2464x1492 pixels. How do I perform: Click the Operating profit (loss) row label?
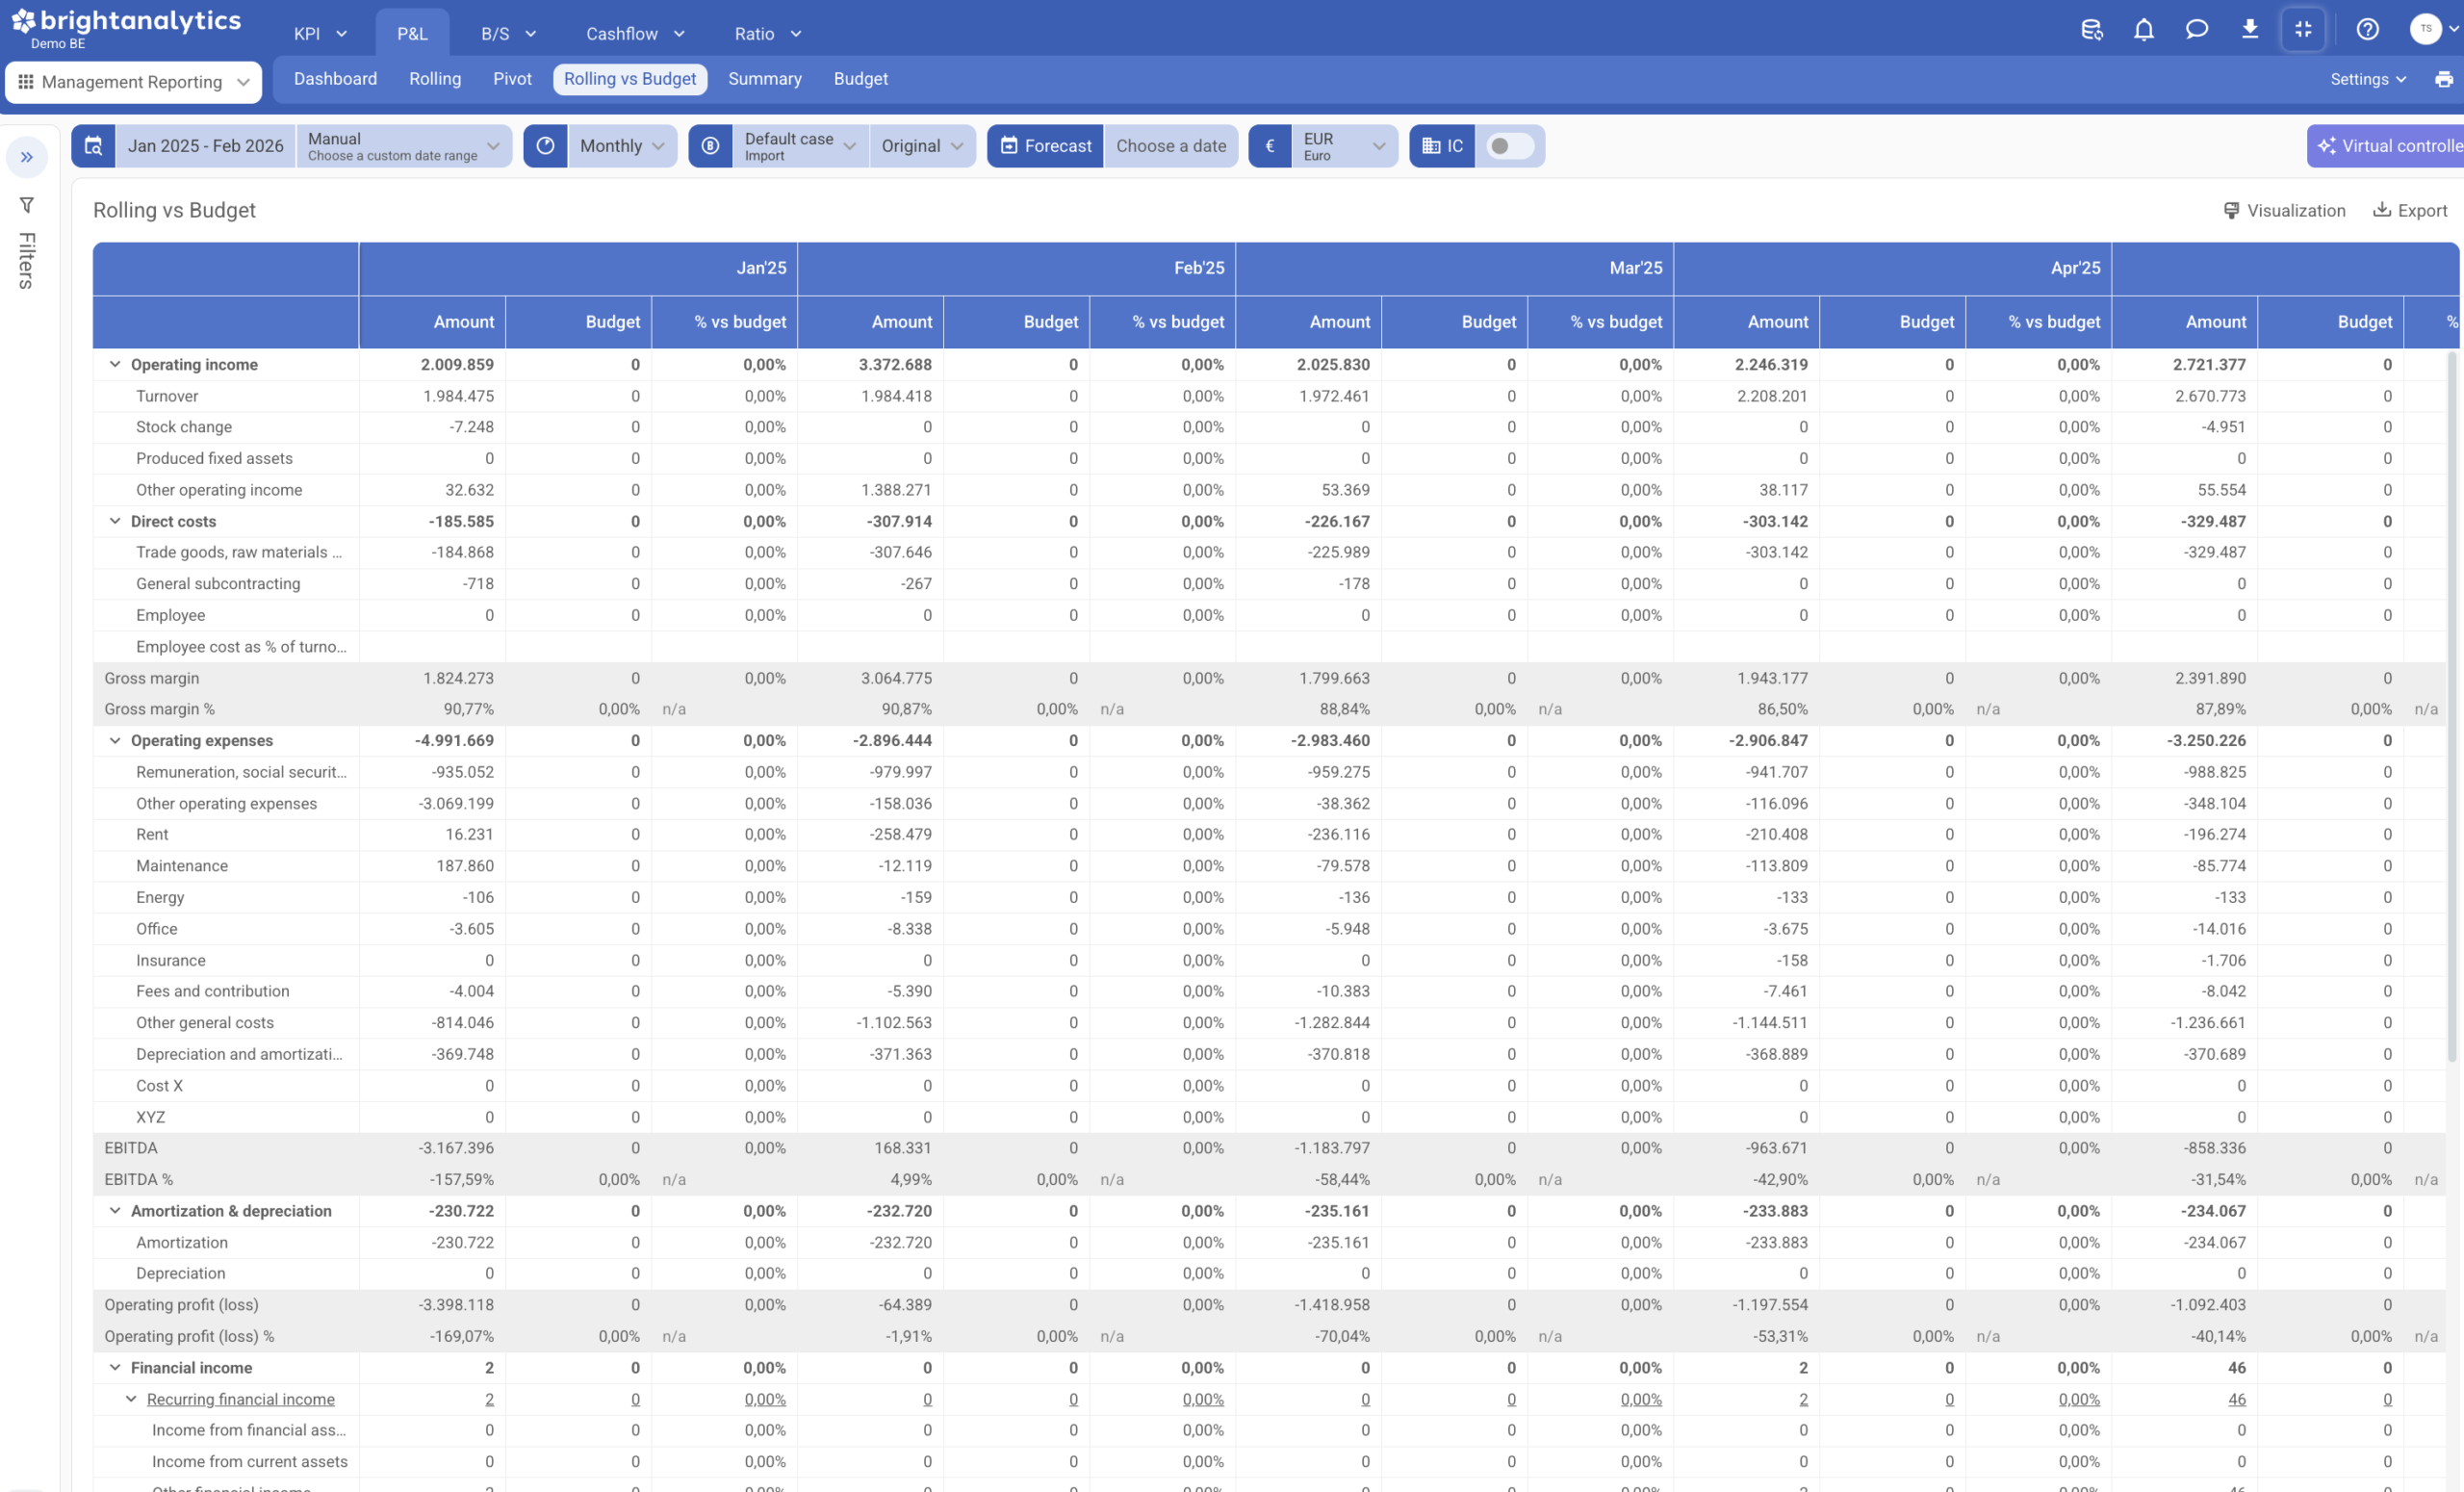click(x=181, y=1304)
